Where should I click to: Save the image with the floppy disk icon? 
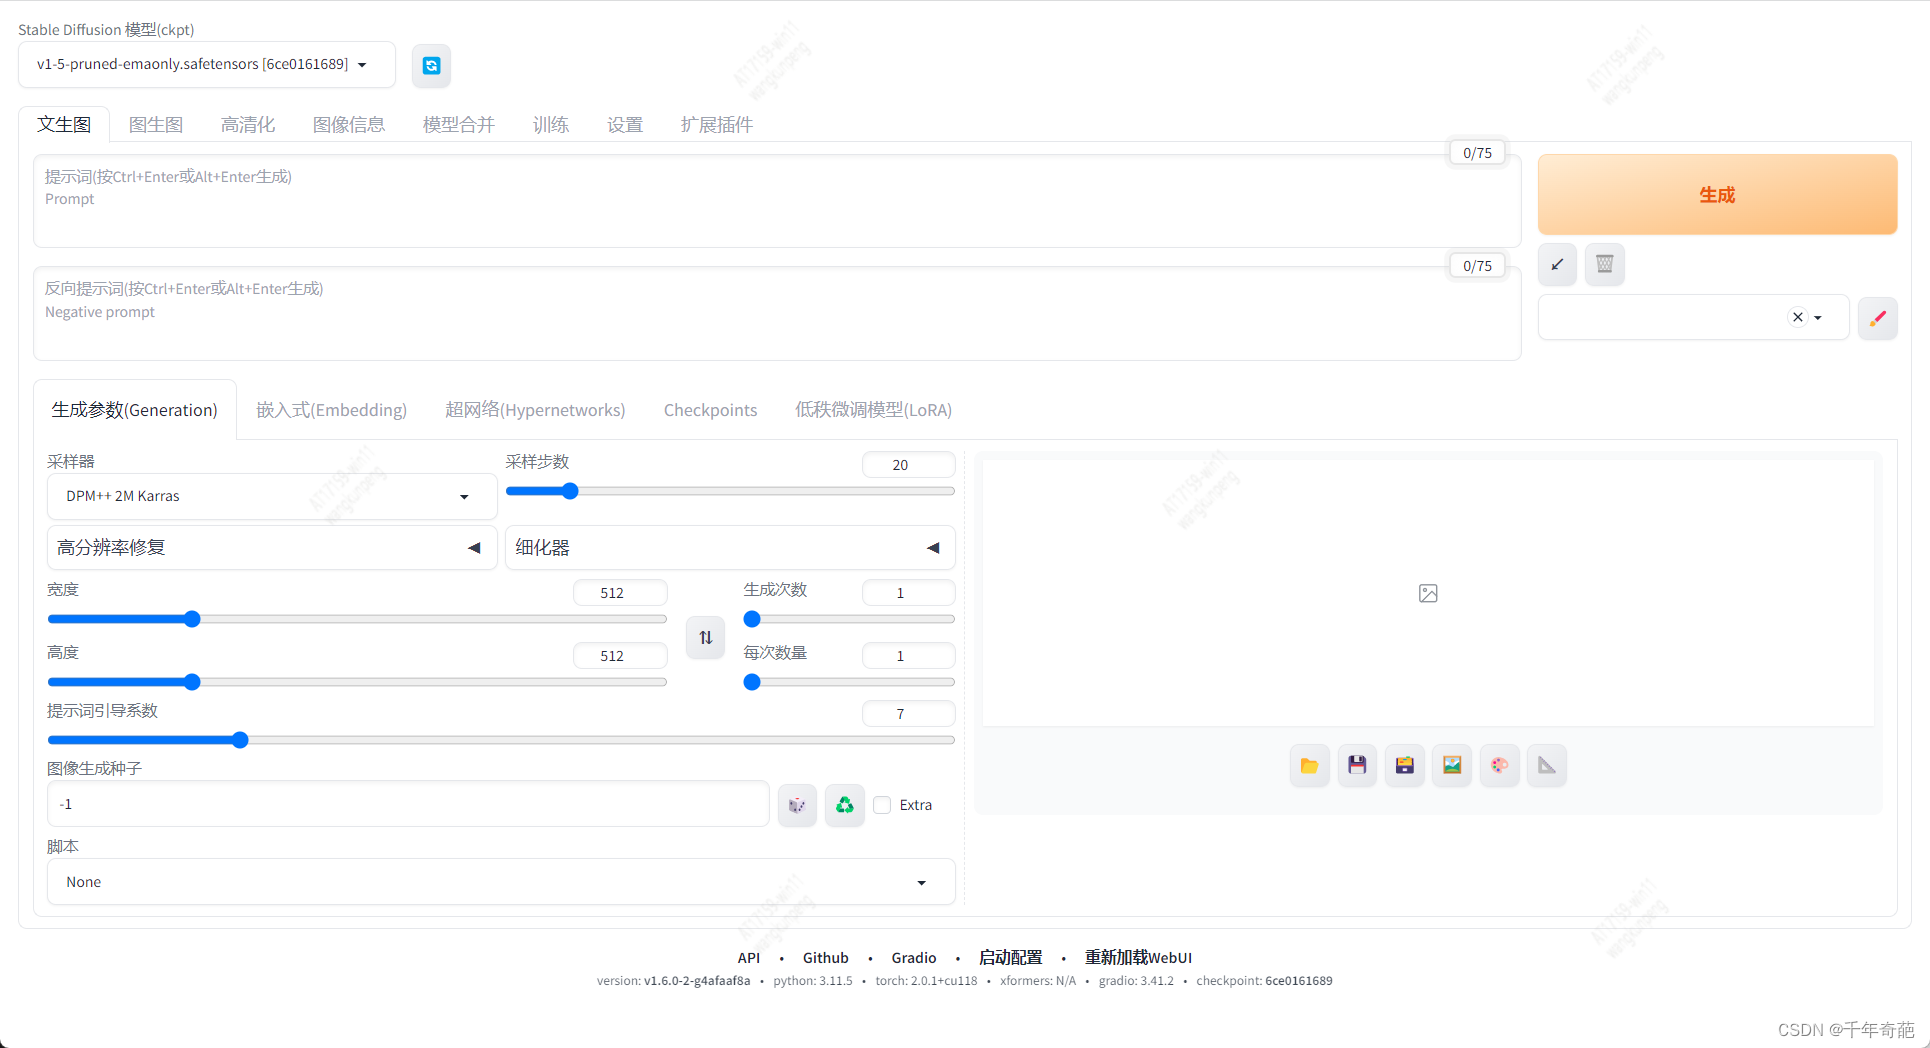pyautogui.click(x=1357, y=766)
